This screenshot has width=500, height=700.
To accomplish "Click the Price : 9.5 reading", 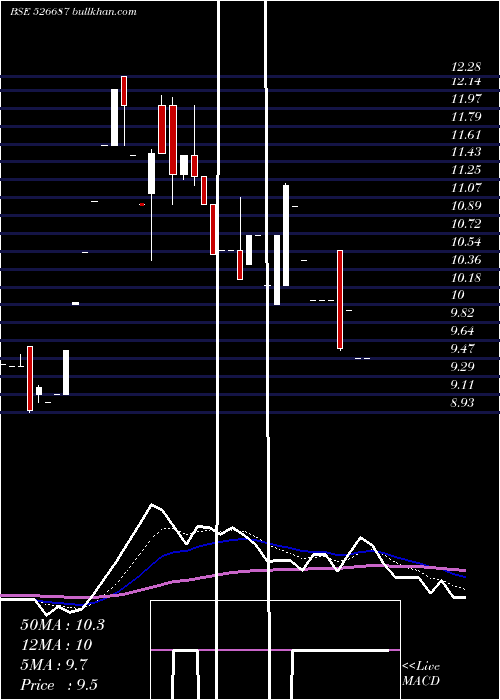I will (59, 685).
